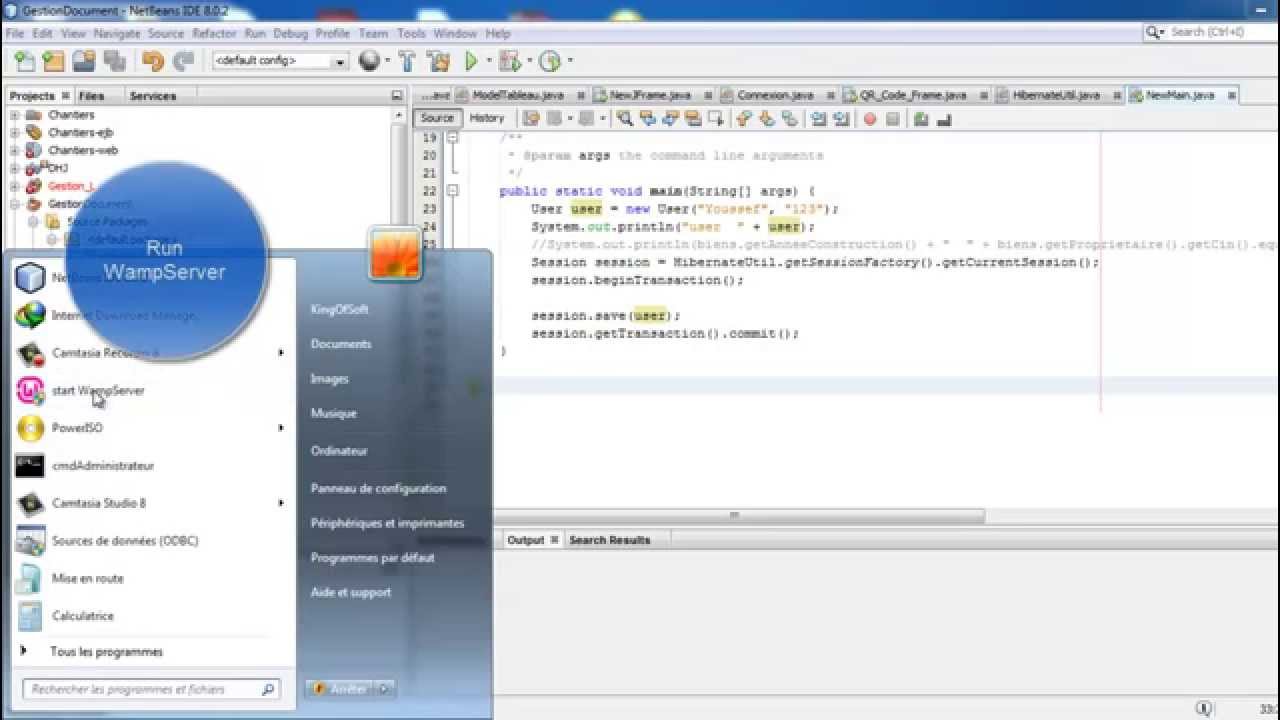Click the Comment editor toolbar icon
This screenshot has width=1280, height=720.
pyautogui.click(x=921, y=119)
